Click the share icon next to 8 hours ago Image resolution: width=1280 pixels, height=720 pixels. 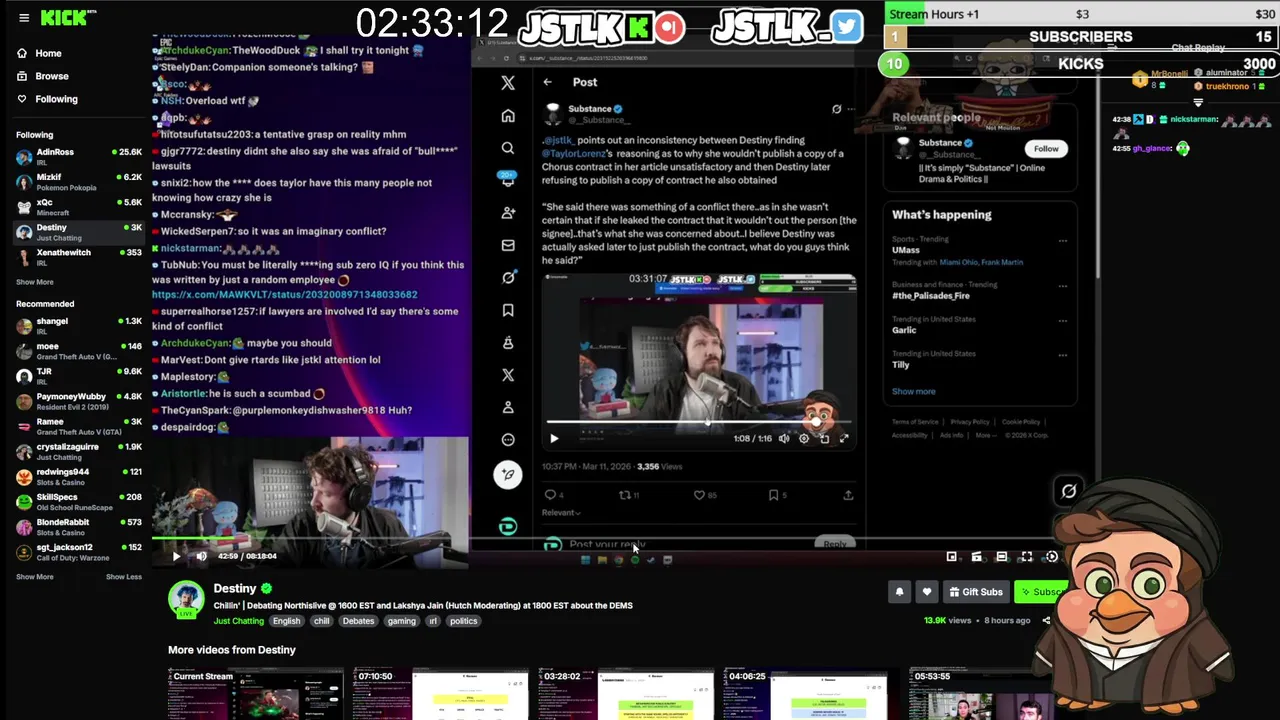pos(1046,620)
